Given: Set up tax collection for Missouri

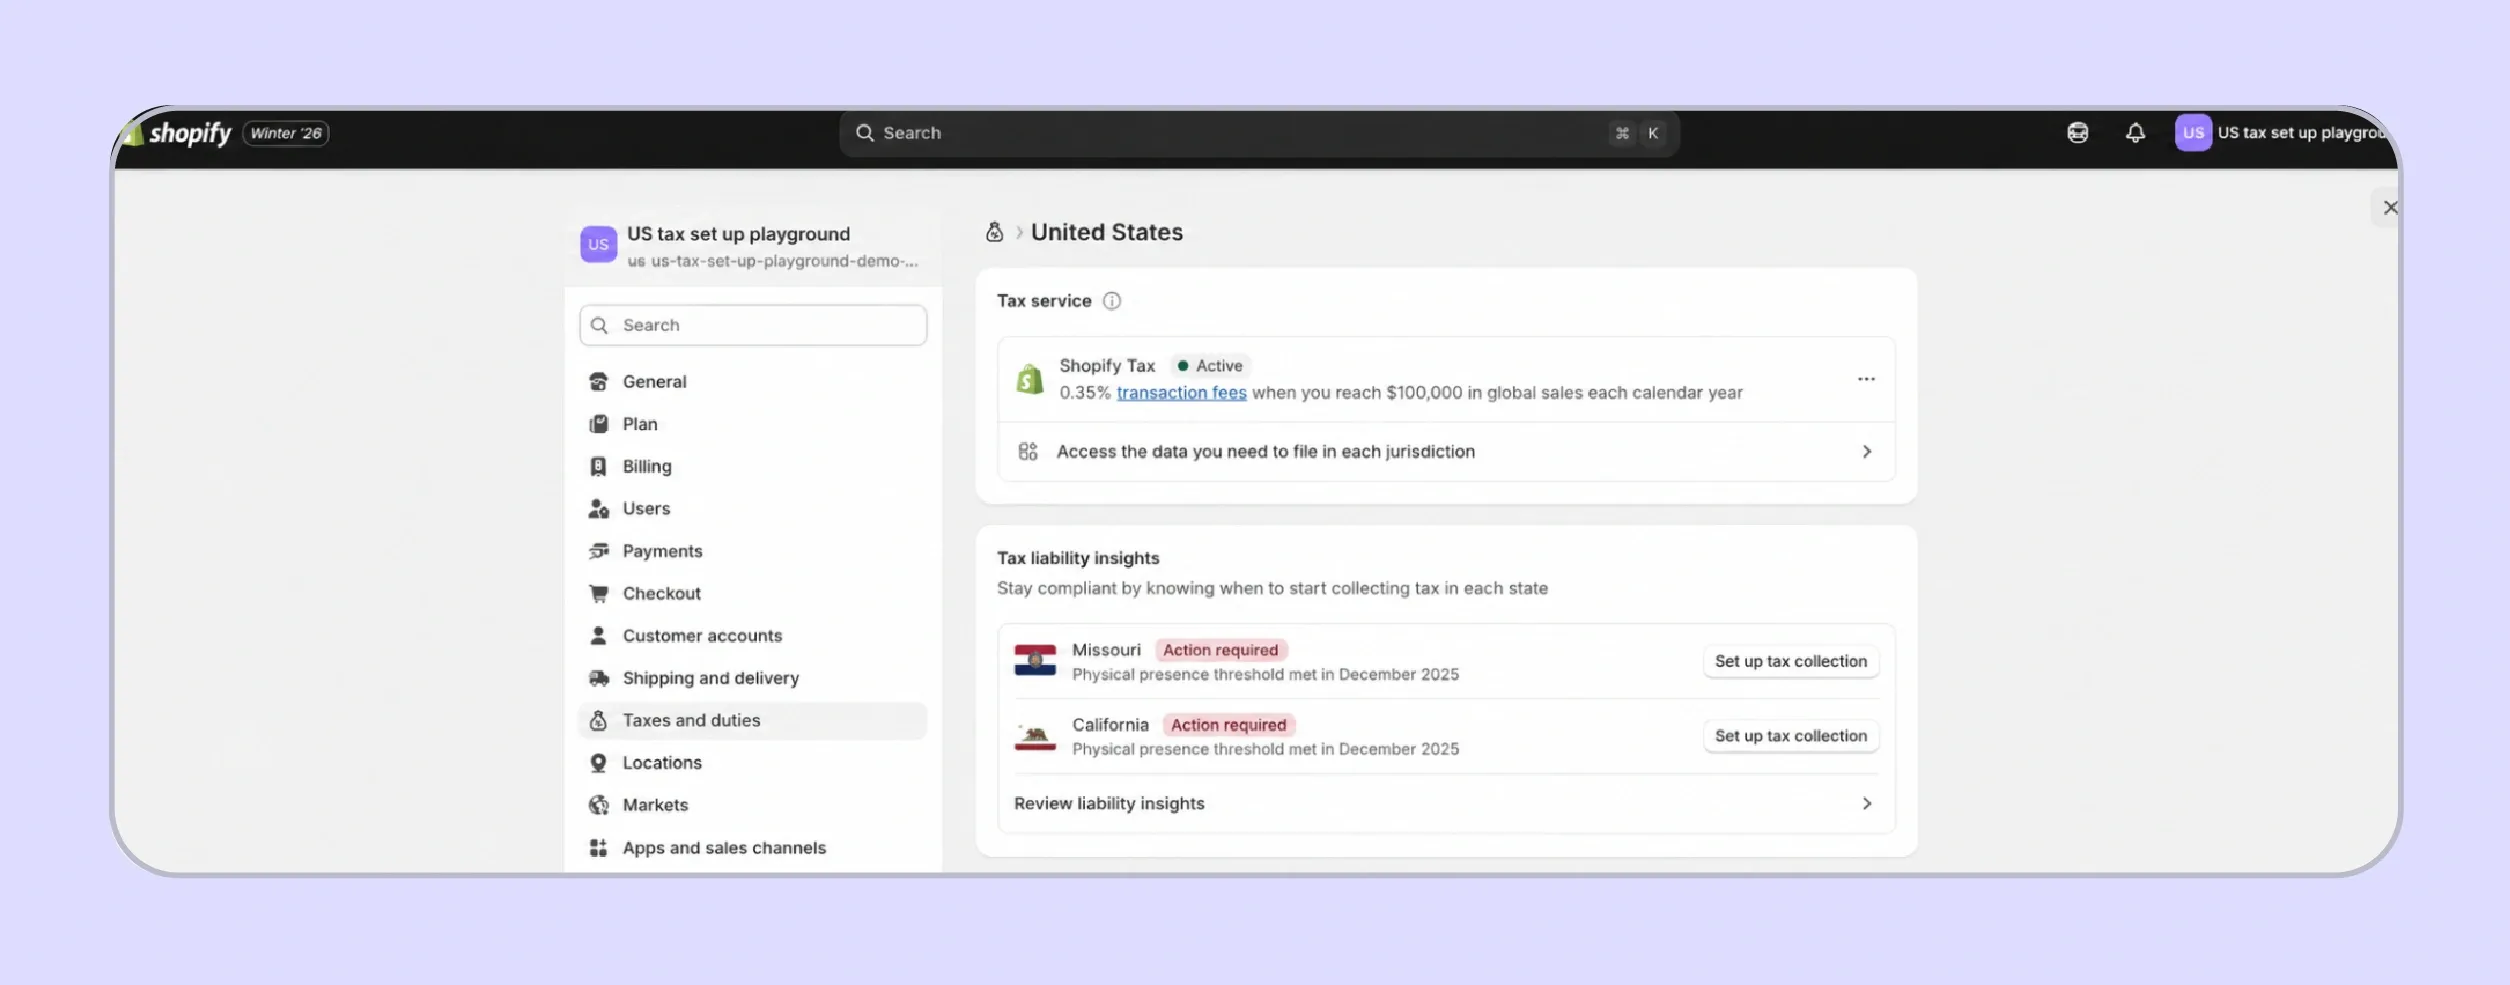Looking at the screenshot, I should [x=1790, y=661].
